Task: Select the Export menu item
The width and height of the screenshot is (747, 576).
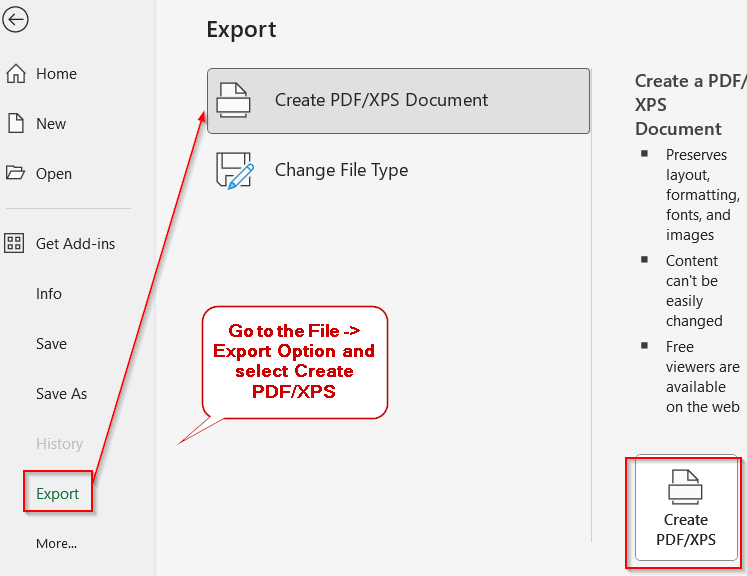Action: point(58,494)
